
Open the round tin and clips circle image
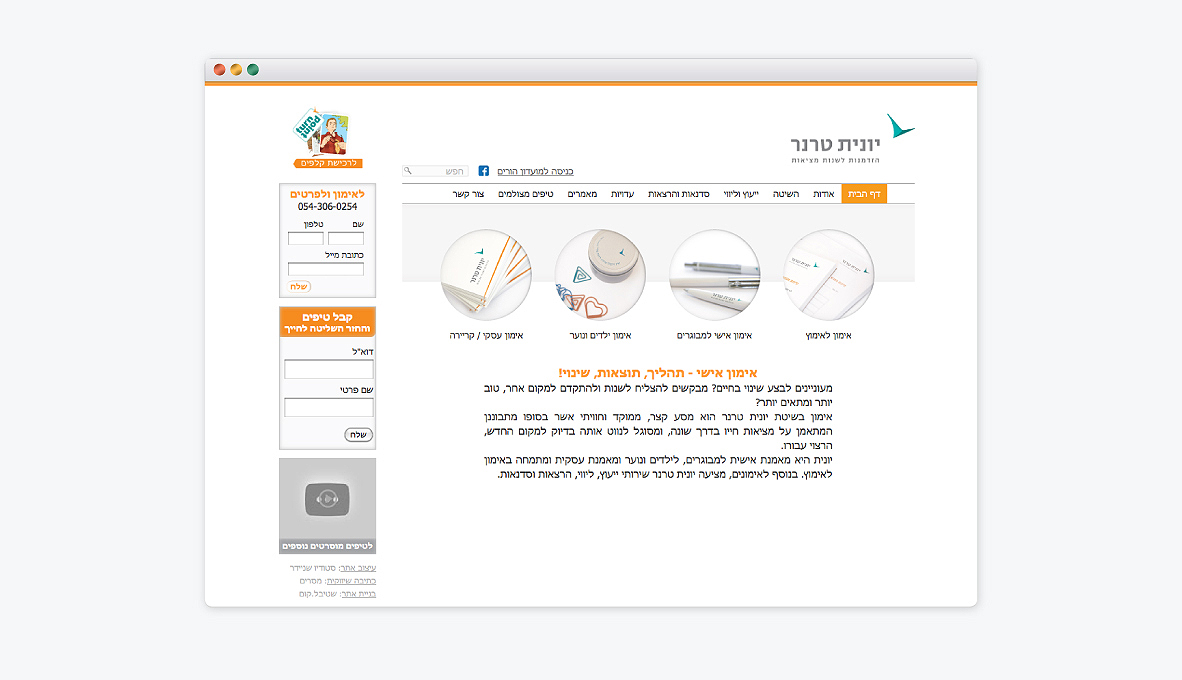coord(600,275)
